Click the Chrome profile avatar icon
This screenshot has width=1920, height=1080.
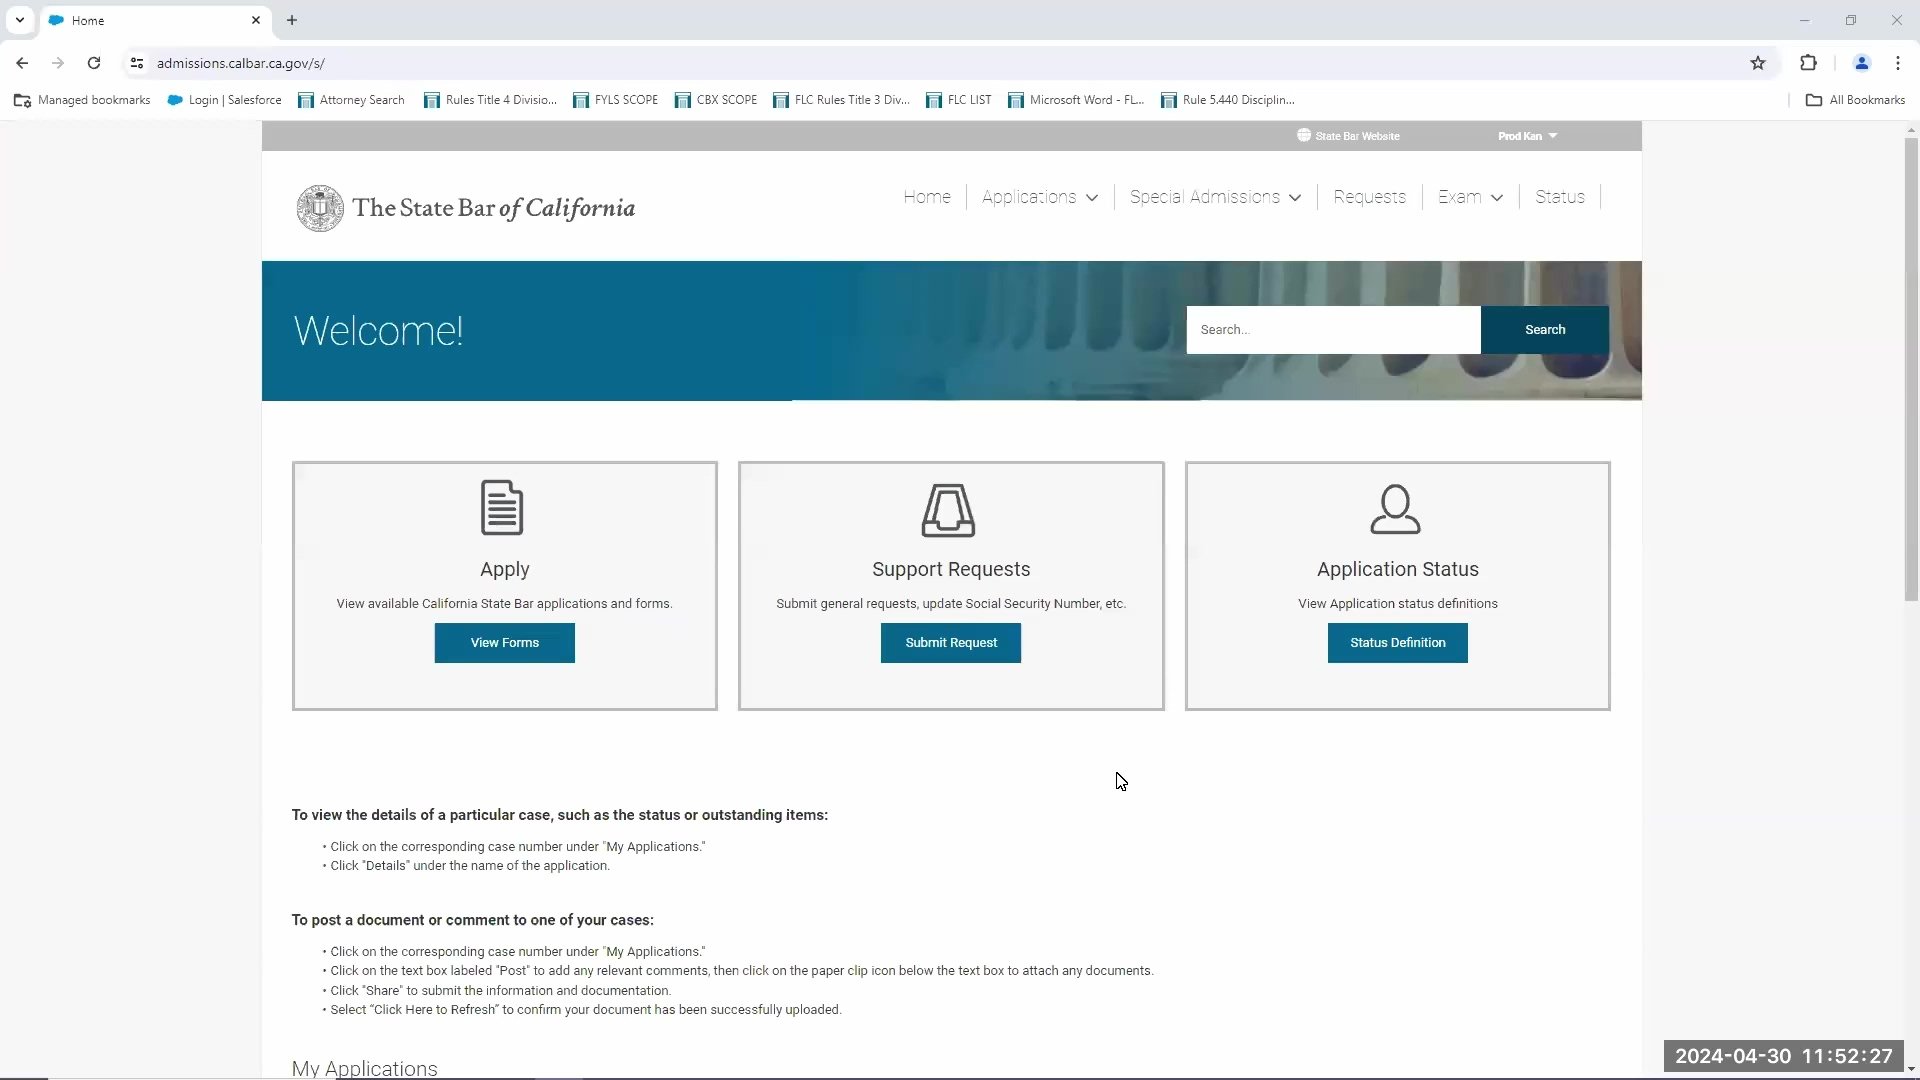(1861, 63)
